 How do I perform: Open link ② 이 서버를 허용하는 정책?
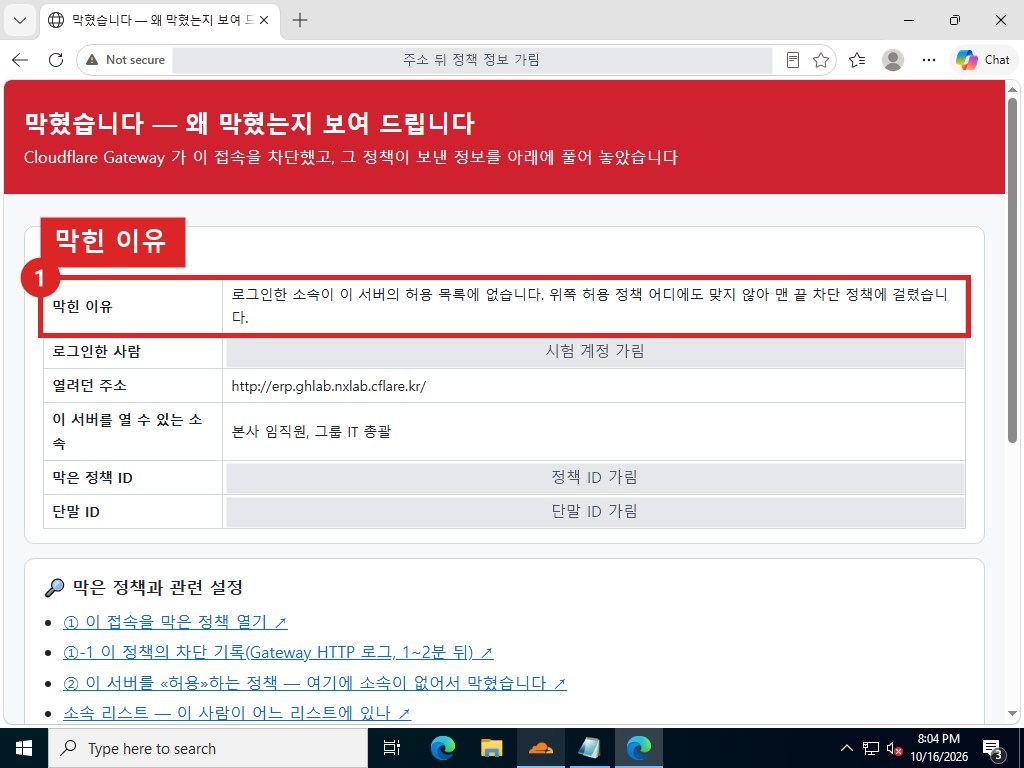click(x=315, y=683)
